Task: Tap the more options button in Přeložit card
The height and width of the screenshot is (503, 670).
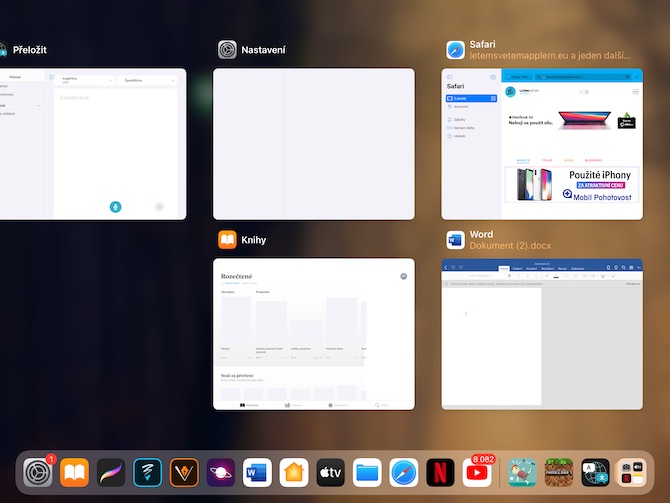Action: [159, 207]
